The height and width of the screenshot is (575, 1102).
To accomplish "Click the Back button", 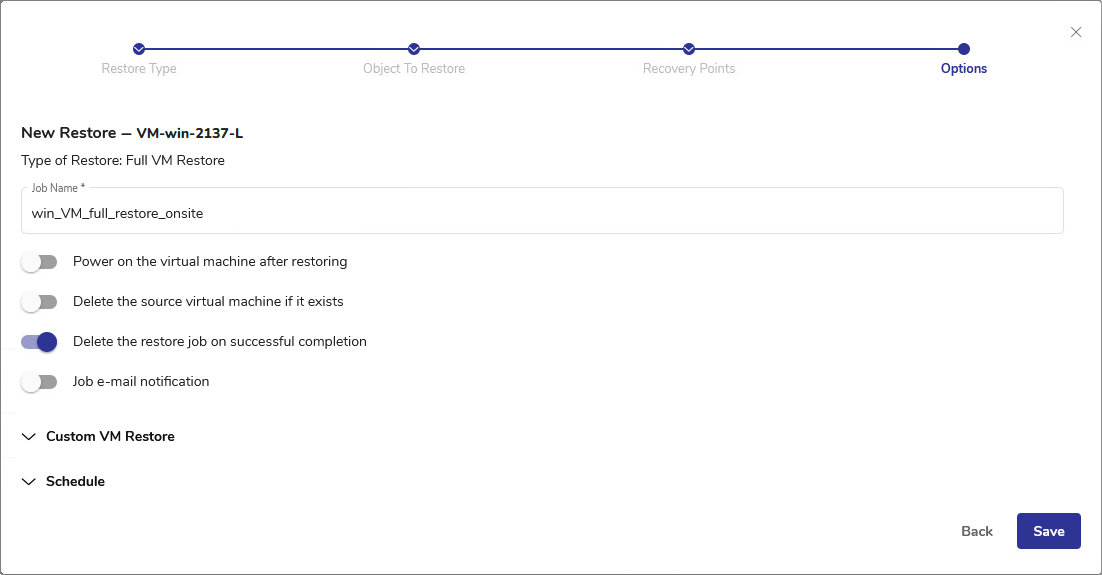I will [977, 532].
